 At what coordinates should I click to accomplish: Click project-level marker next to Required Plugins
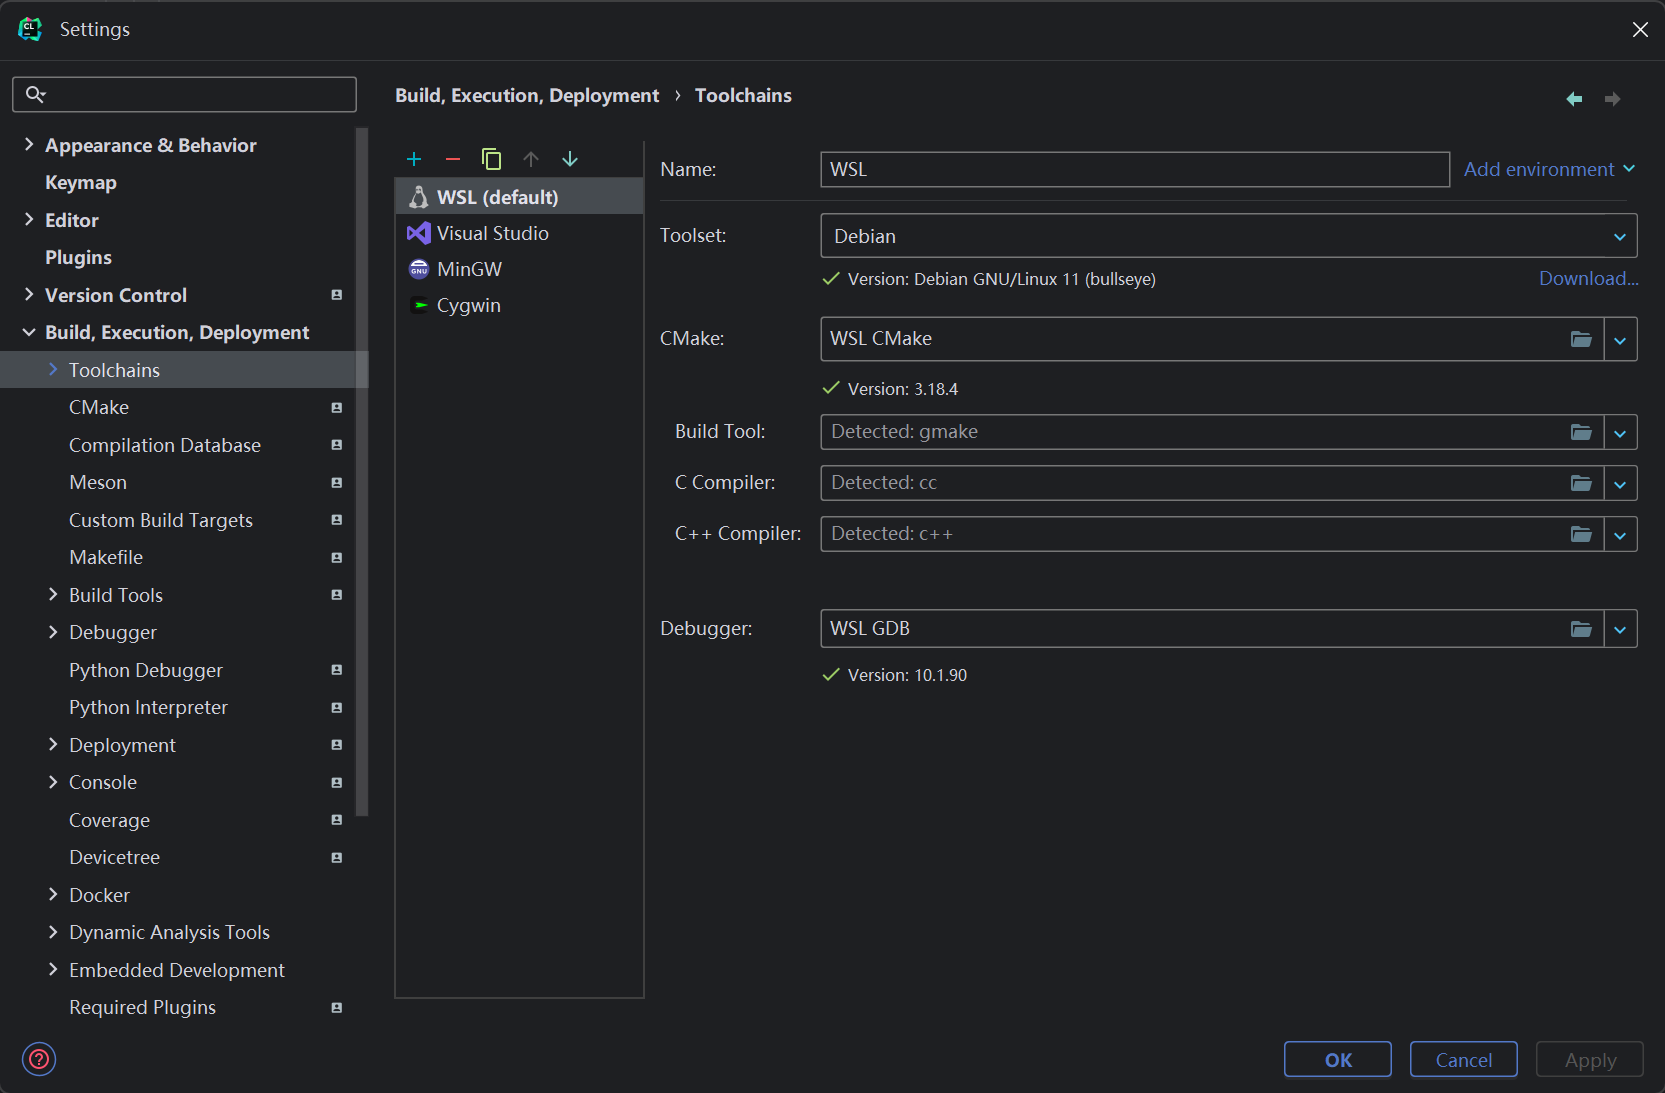click(x=337, y=1007)
